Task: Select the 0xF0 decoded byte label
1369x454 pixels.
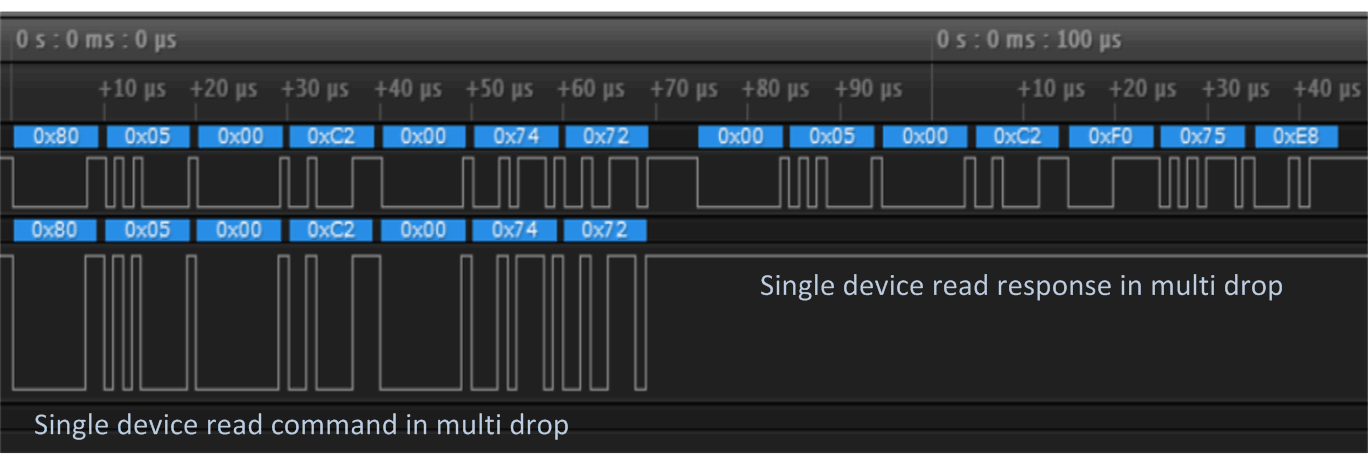Action: pyautogui.click(x=1111, y=137)
